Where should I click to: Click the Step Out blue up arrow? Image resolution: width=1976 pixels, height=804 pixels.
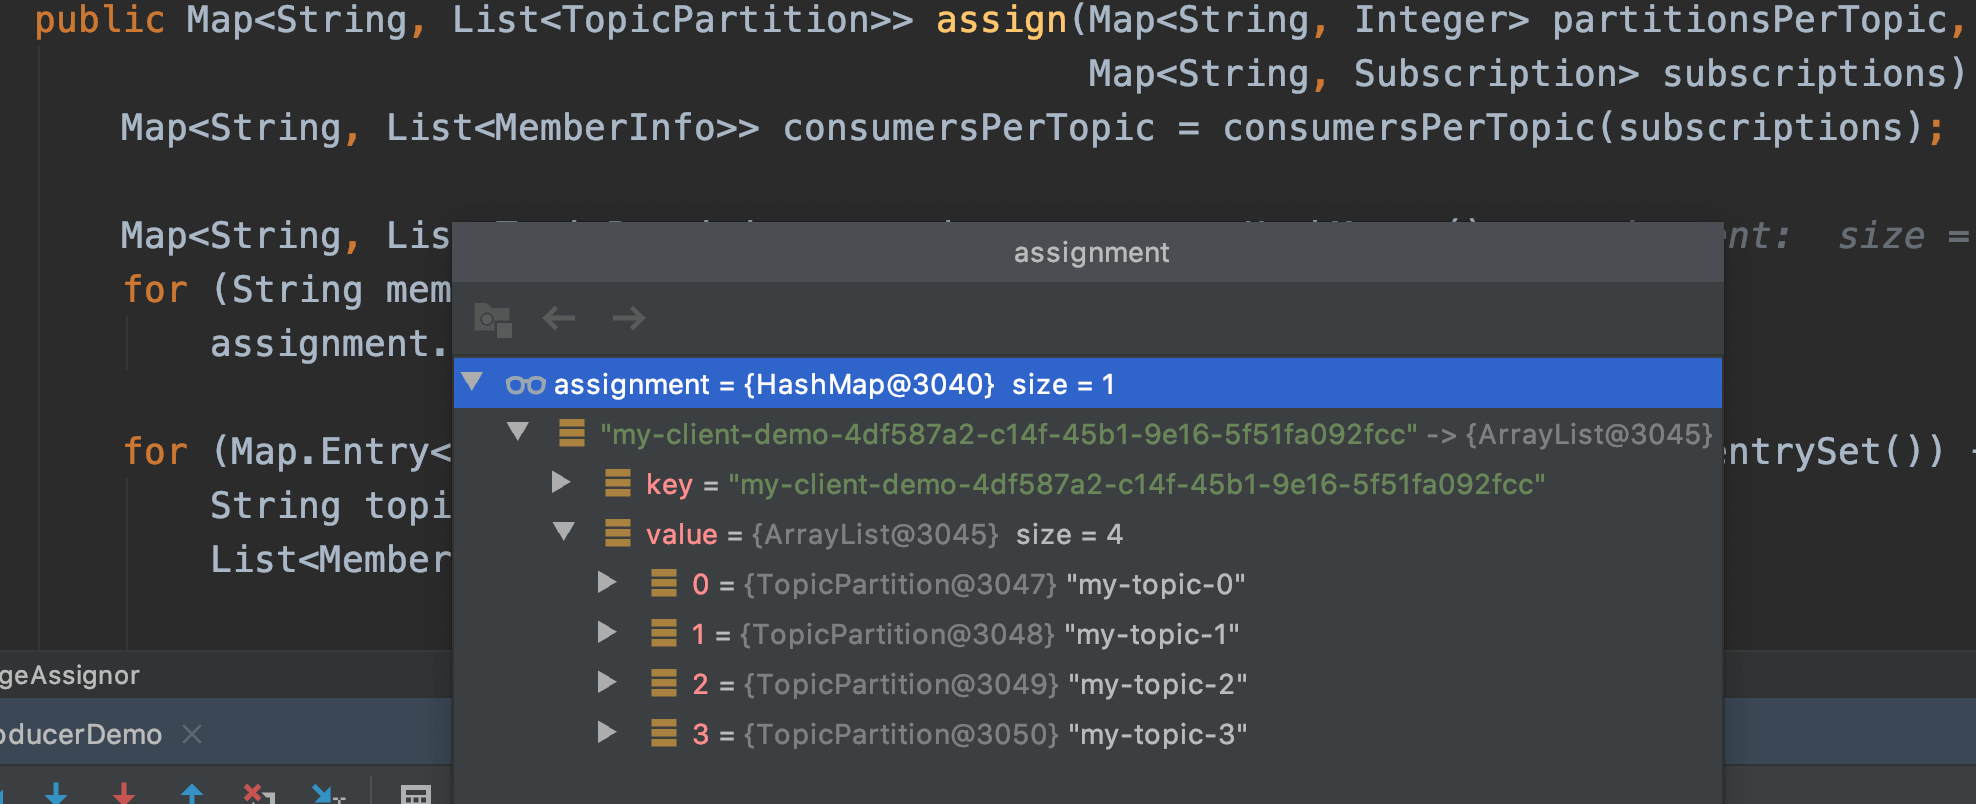[191, 794]
